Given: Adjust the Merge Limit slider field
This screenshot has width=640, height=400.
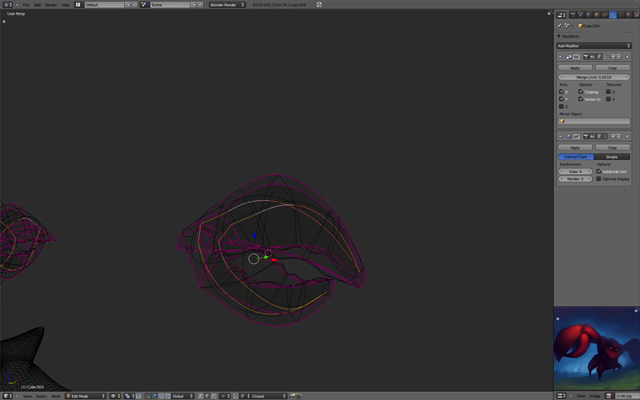Looking at the screenshot, I should [x=595, y=77].
